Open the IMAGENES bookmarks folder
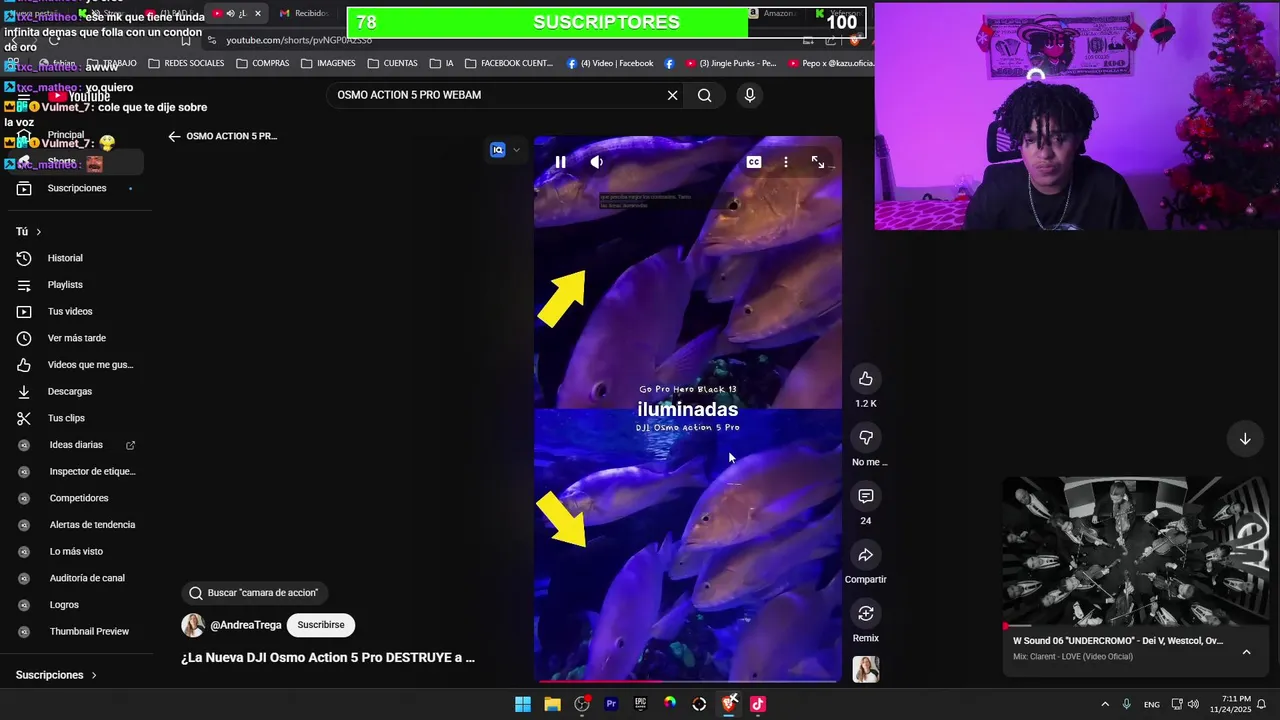 pyautogui.click(x=328, y=63)
